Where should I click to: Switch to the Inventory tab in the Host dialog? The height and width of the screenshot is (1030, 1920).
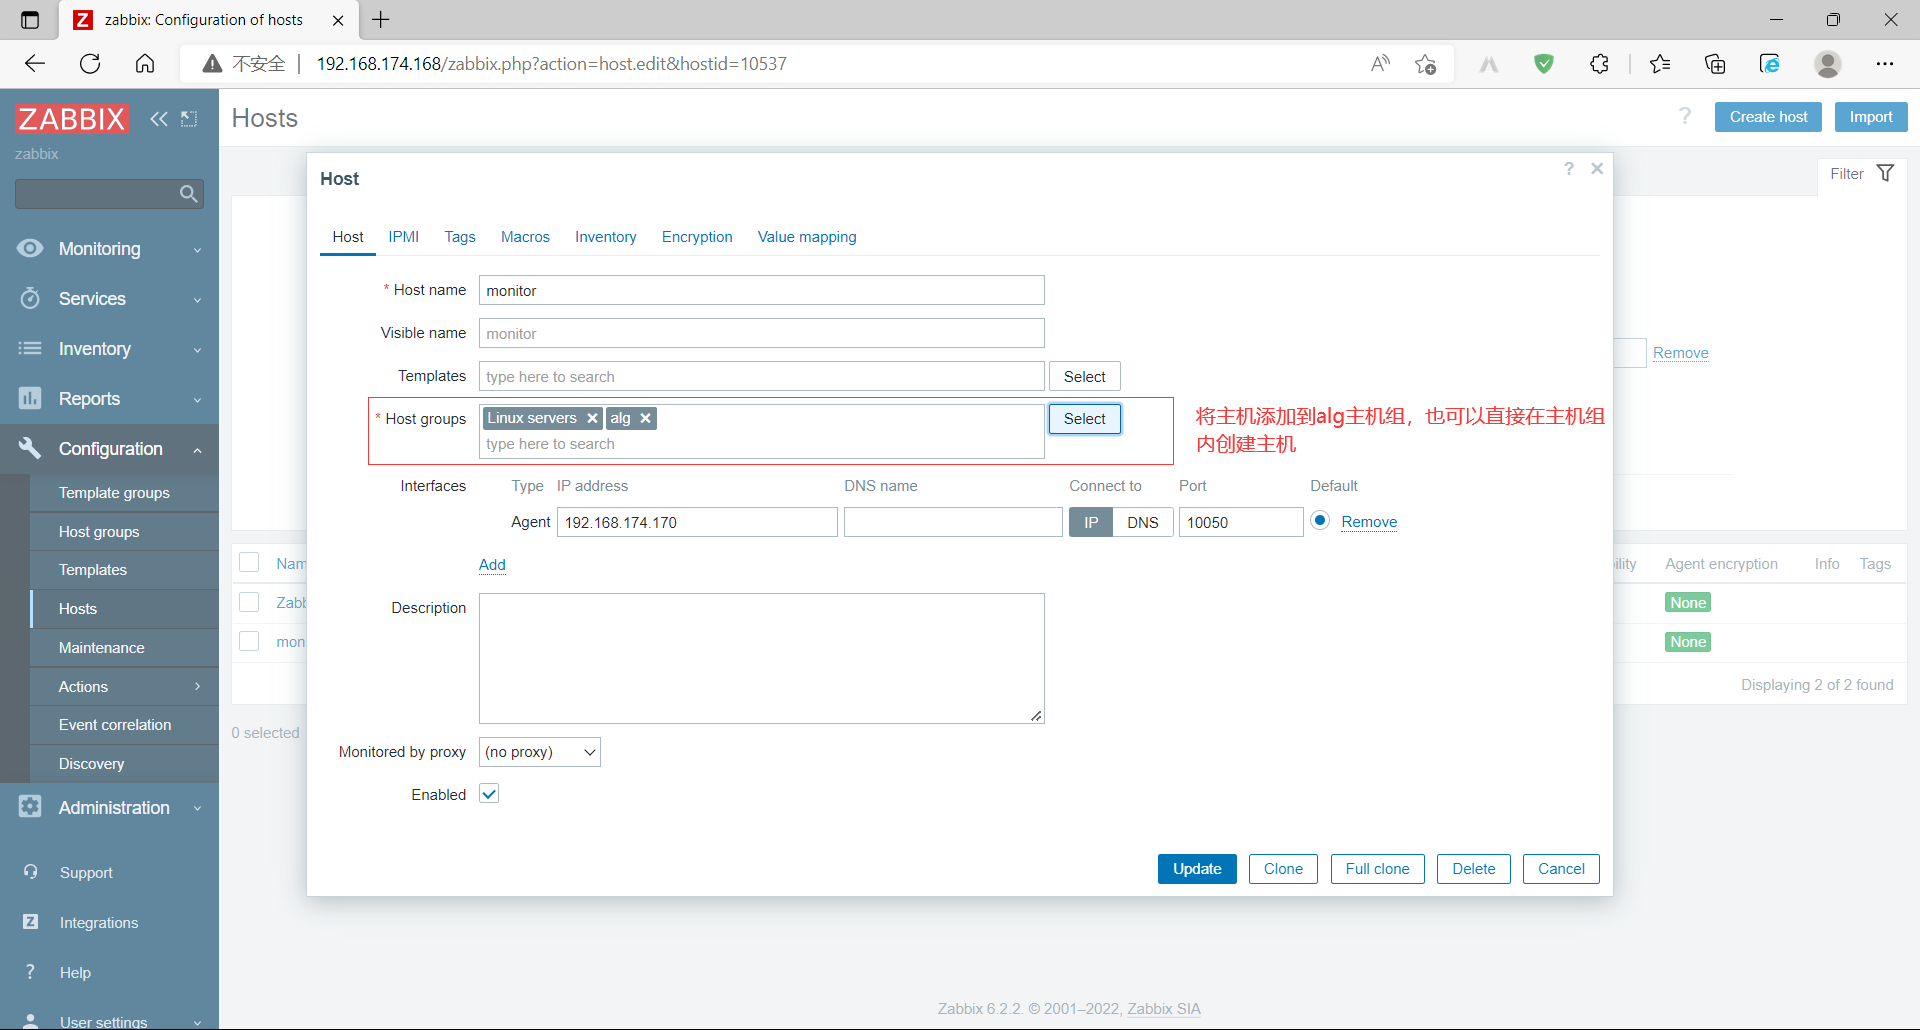pyautogui.click(x=605, y=237)
